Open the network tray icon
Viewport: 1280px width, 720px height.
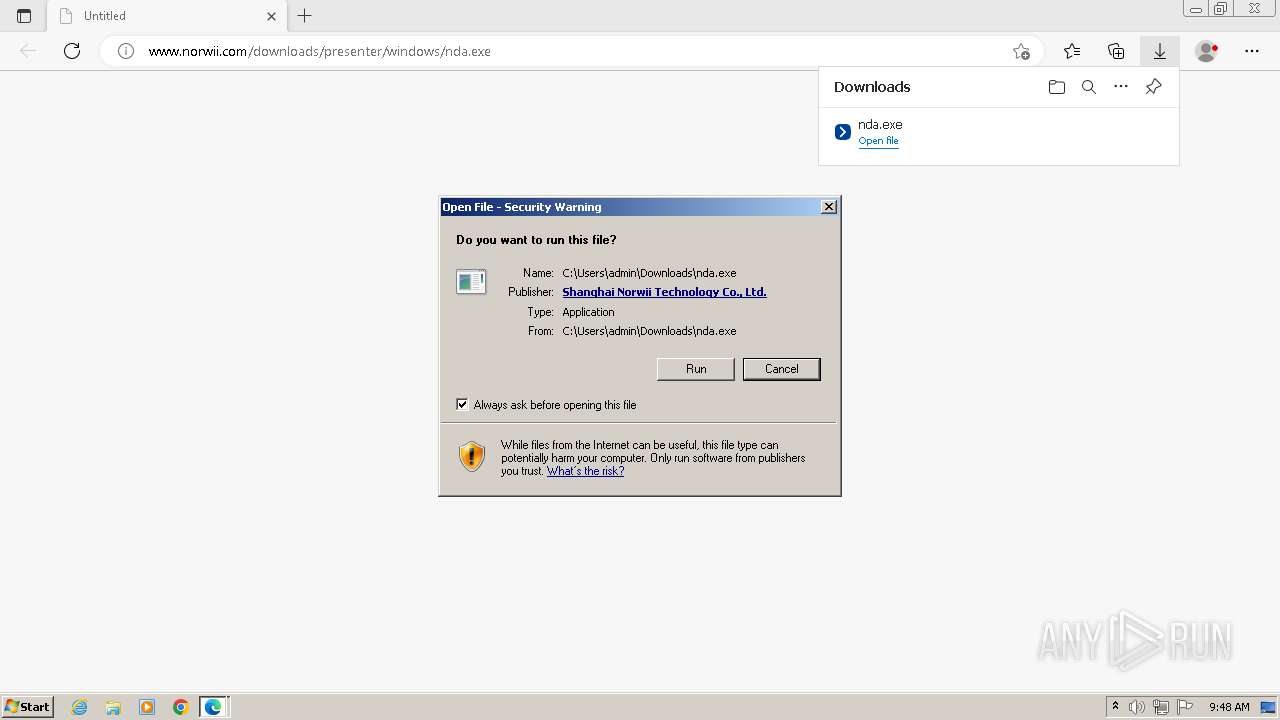click(x=1161, y=707)
